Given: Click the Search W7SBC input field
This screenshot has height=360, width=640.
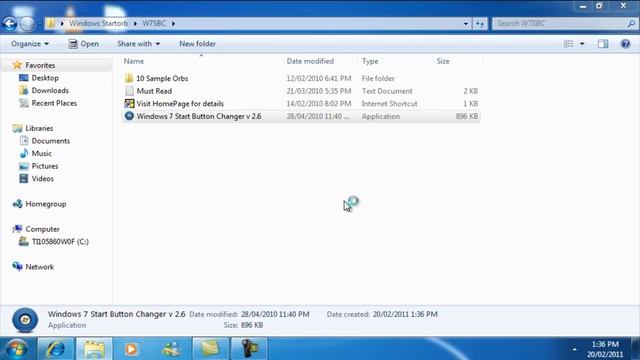Looking at the screenshot, I should coord(559,24).
